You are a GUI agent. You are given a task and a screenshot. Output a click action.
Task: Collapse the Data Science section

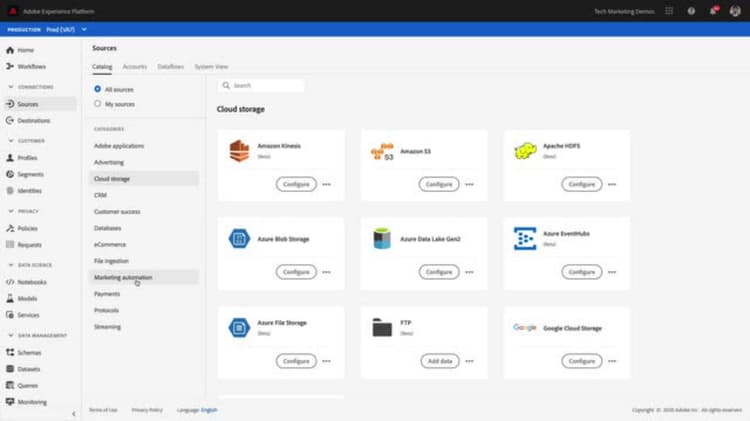[x=11, y=265]
